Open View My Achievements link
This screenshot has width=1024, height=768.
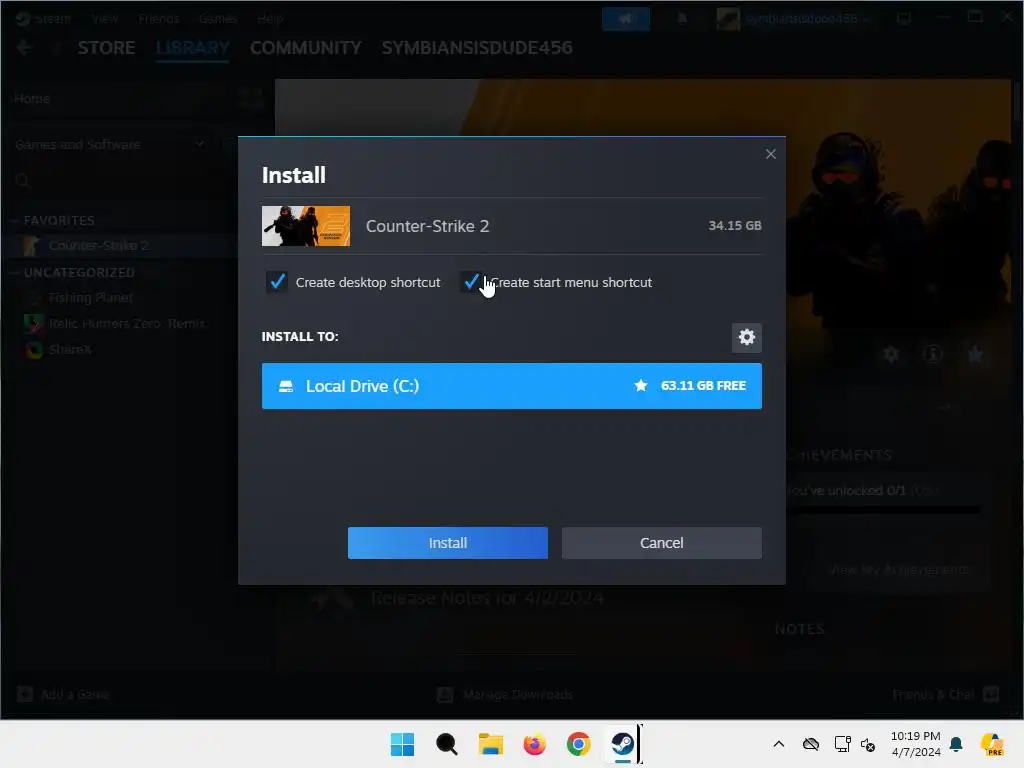[x=899, y=569]
